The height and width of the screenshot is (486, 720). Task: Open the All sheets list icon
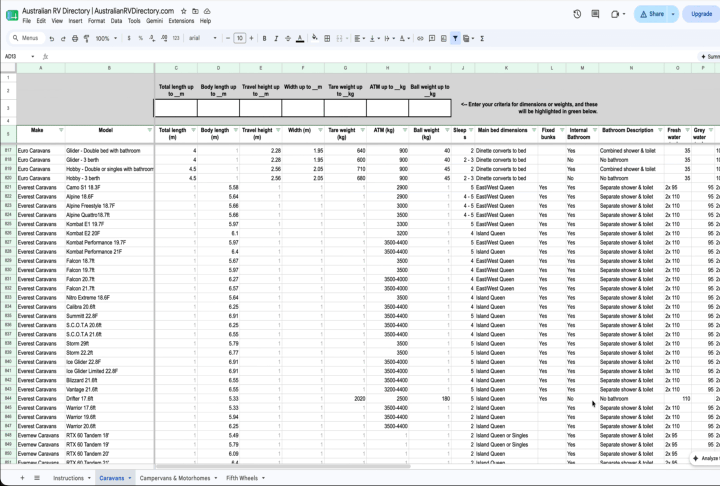37,478
